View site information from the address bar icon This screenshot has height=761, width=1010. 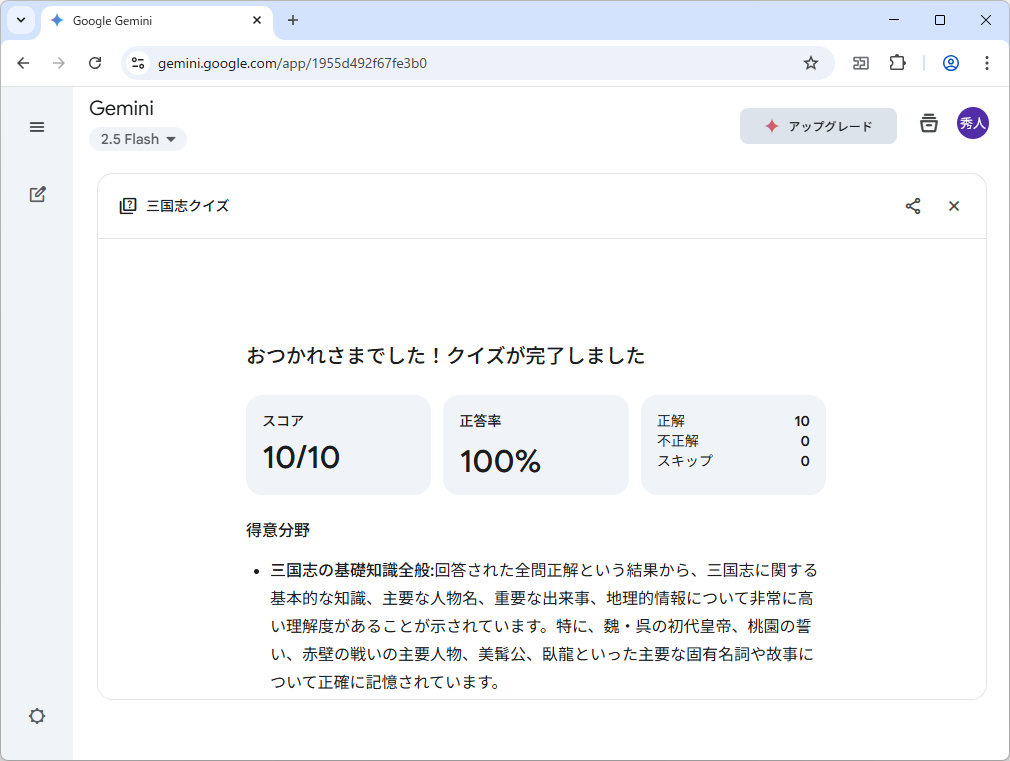[x=136, y=62]
